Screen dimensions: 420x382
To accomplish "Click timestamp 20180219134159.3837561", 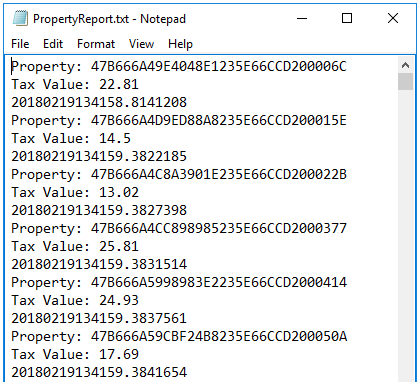I will [x=99, y=318].
